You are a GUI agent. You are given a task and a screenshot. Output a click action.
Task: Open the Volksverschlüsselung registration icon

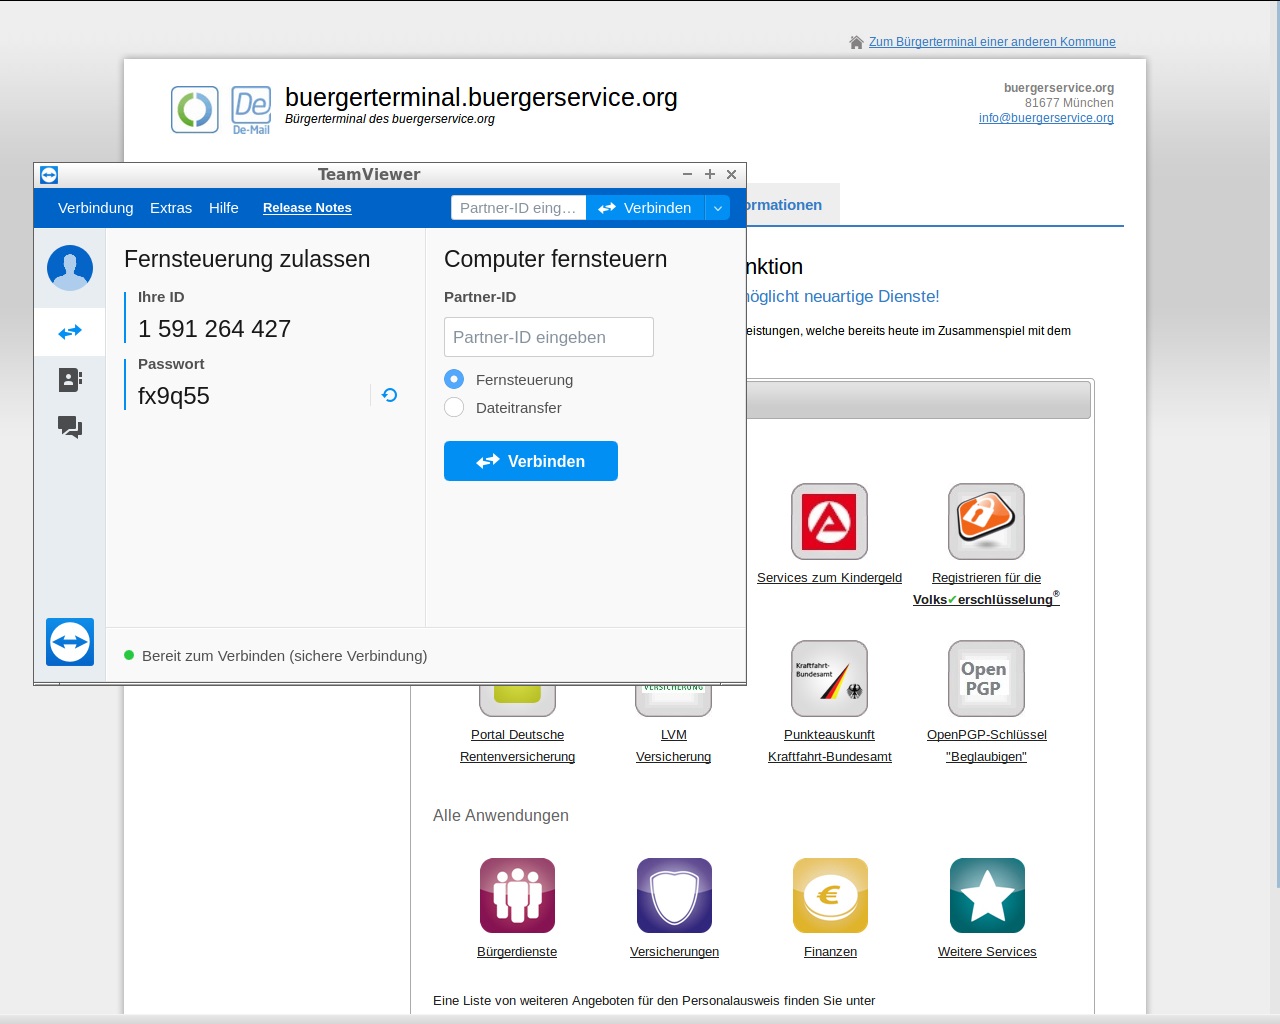(x=986, y=522)
